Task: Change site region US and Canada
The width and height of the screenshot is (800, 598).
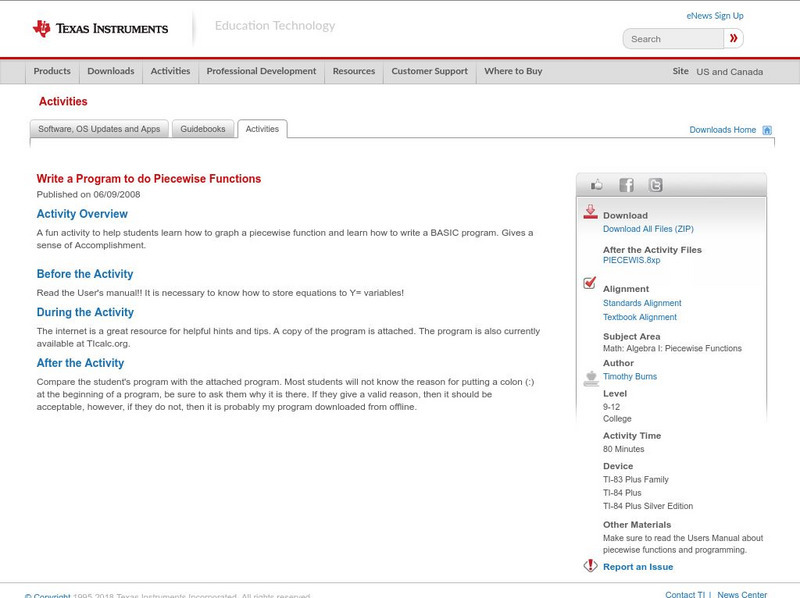Action: pos(730,72)
